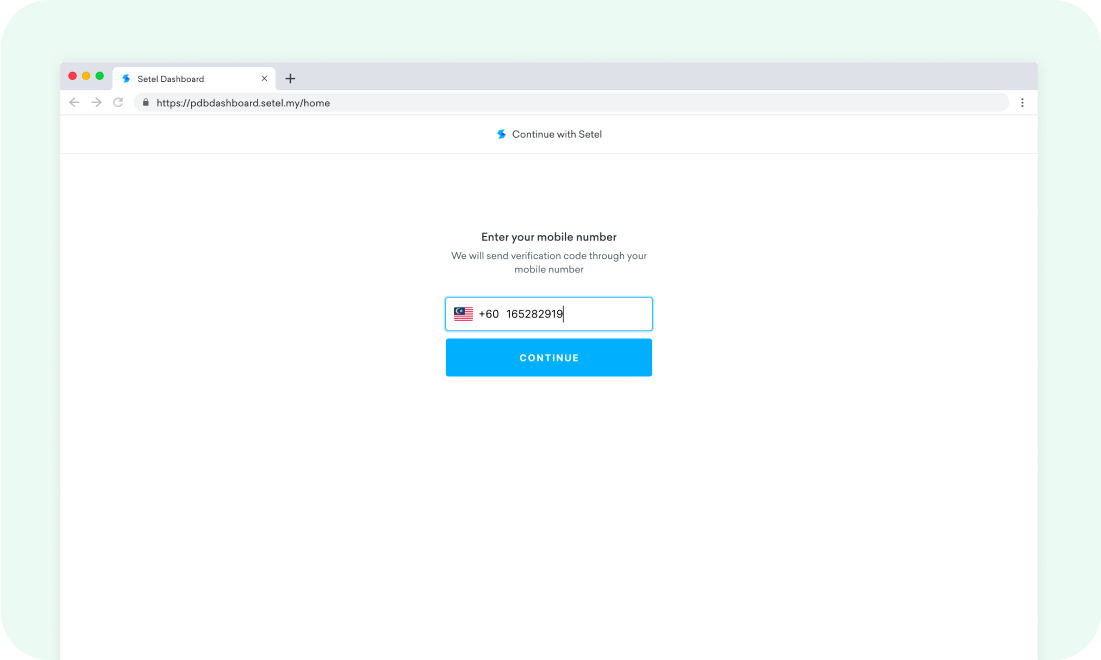Close the Setel Dashboard tab
1101x660 pixels.
[x=264, y=79]
